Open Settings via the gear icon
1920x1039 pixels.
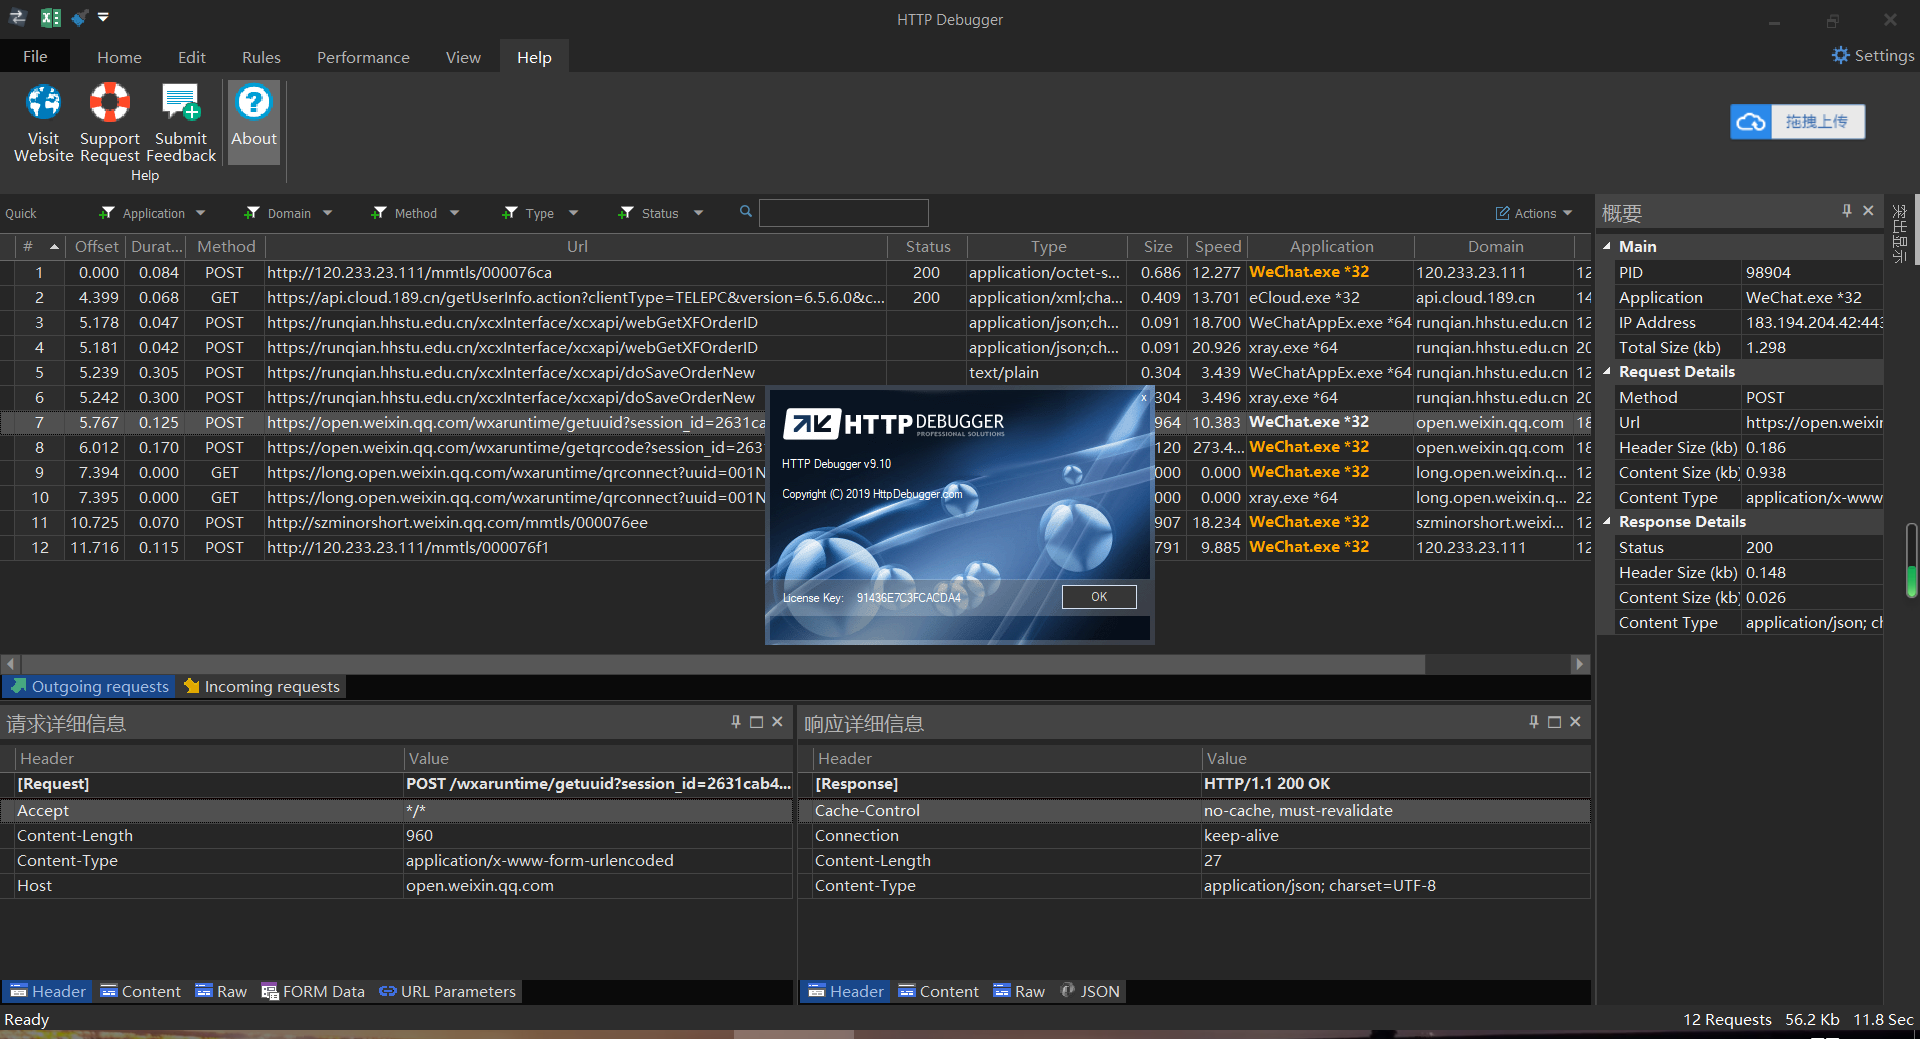[1840, 56]
